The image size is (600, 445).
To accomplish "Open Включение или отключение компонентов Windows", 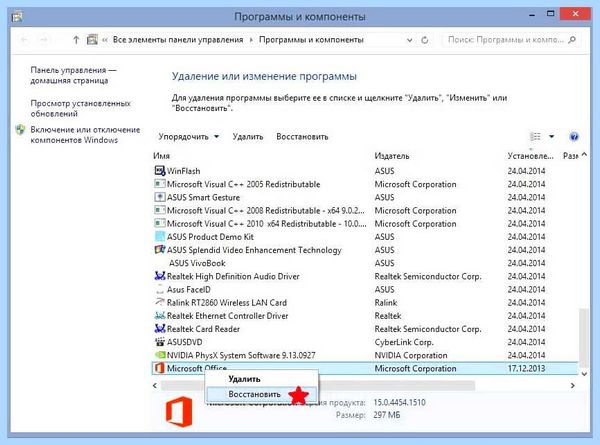I will (x=85, y=135).
